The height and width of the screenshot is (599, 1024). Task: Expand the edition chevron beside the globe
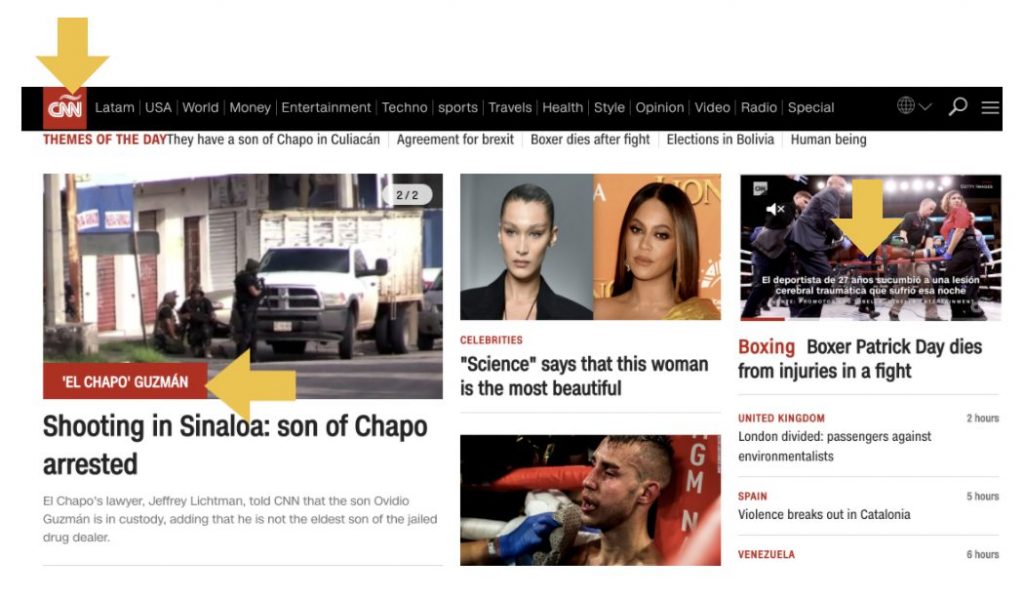coord(925,106)
